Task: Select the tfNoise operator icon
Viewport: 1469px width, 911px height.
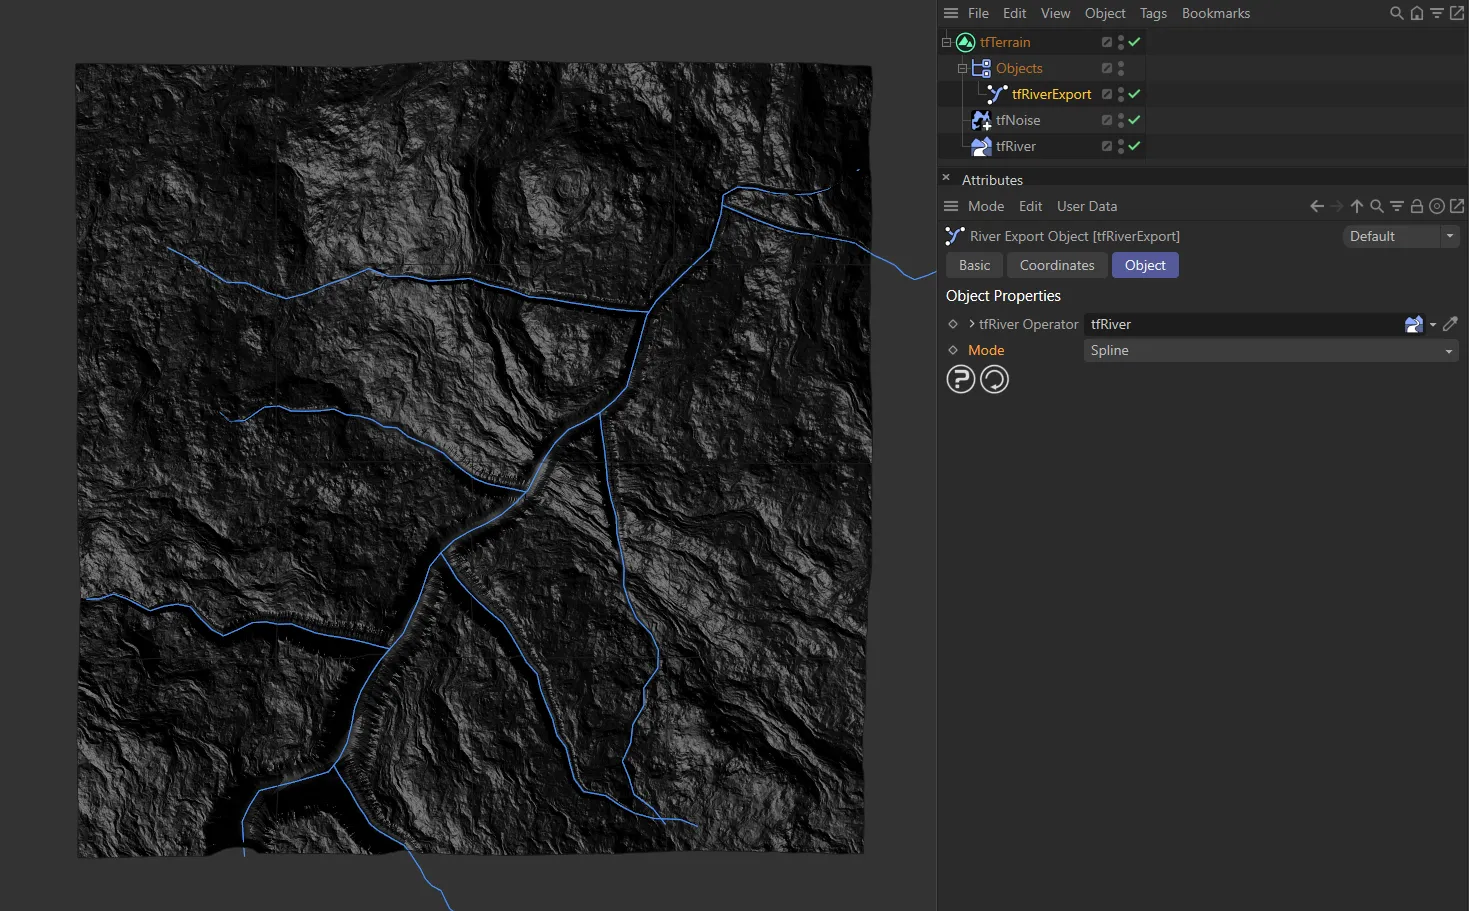Action: click(x=981, y=120)
